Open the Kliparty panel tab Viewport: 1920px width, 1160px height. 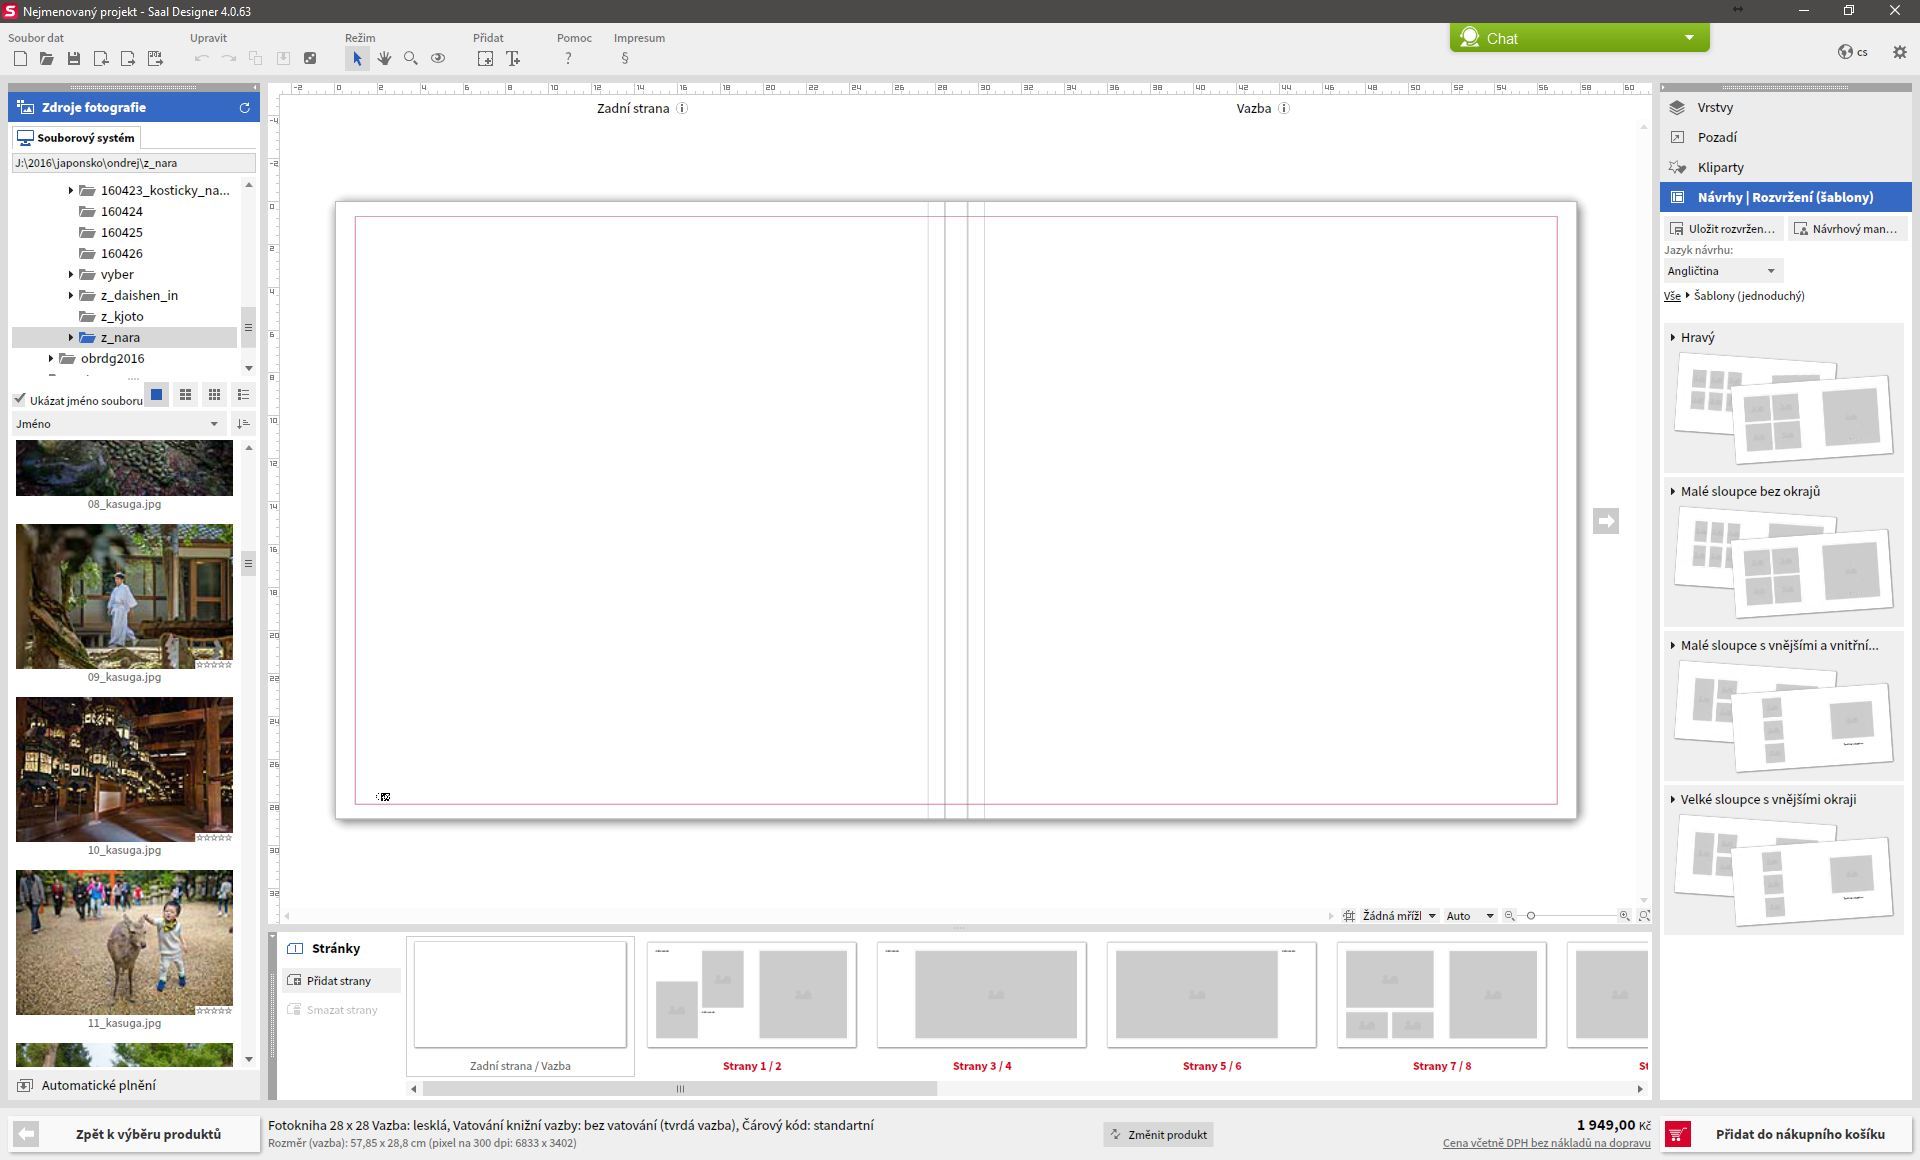1719,168
